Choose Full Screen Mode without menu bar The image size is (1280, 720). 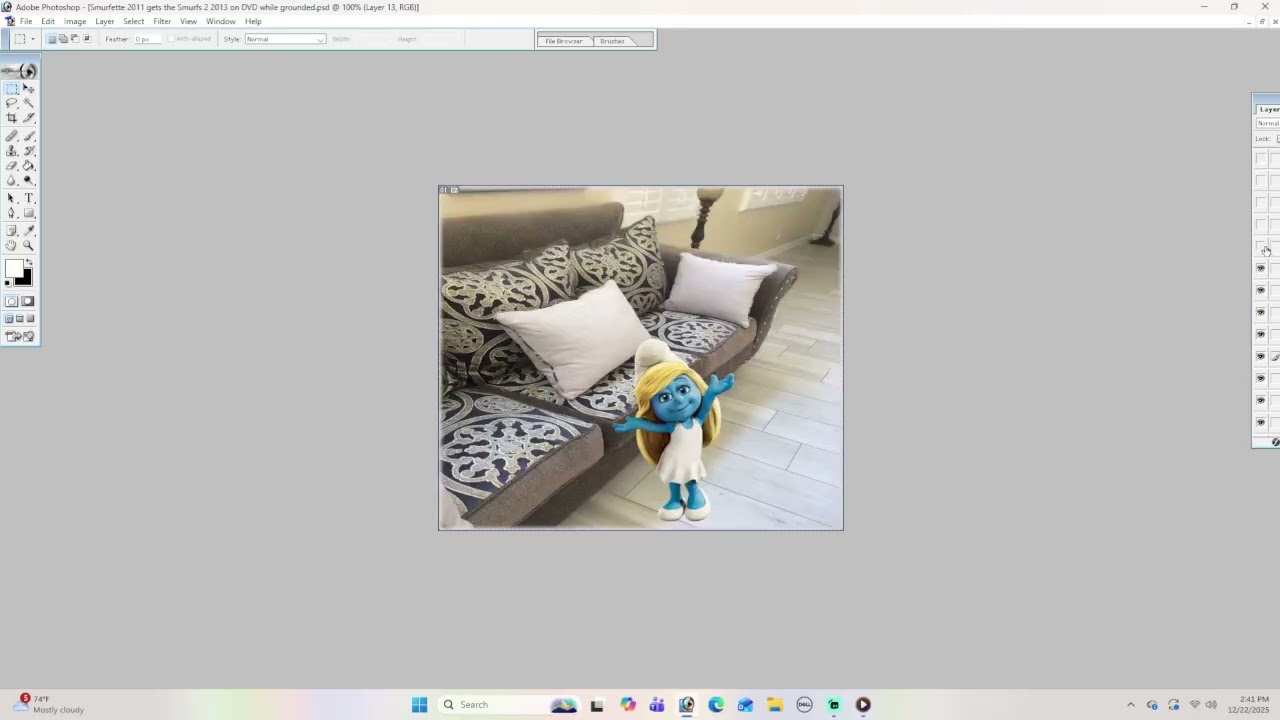[31, 319]
